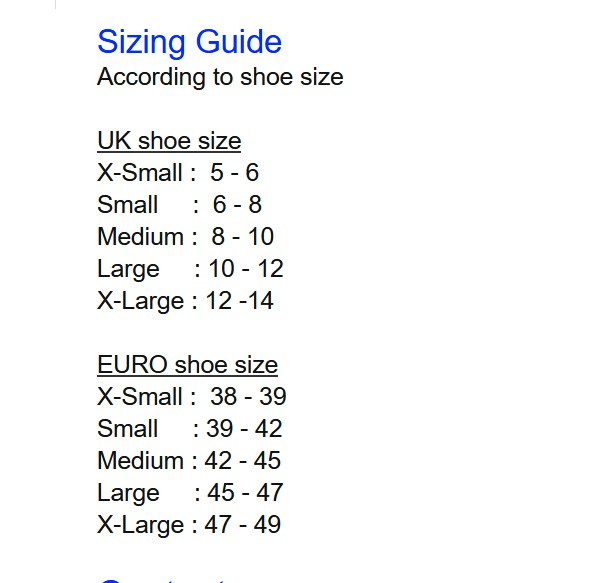Image resolution: width=594 pixels, height=583 pixels.
Task: Click the UK X-Large 12 -14 value
Action: coord(239,301)
